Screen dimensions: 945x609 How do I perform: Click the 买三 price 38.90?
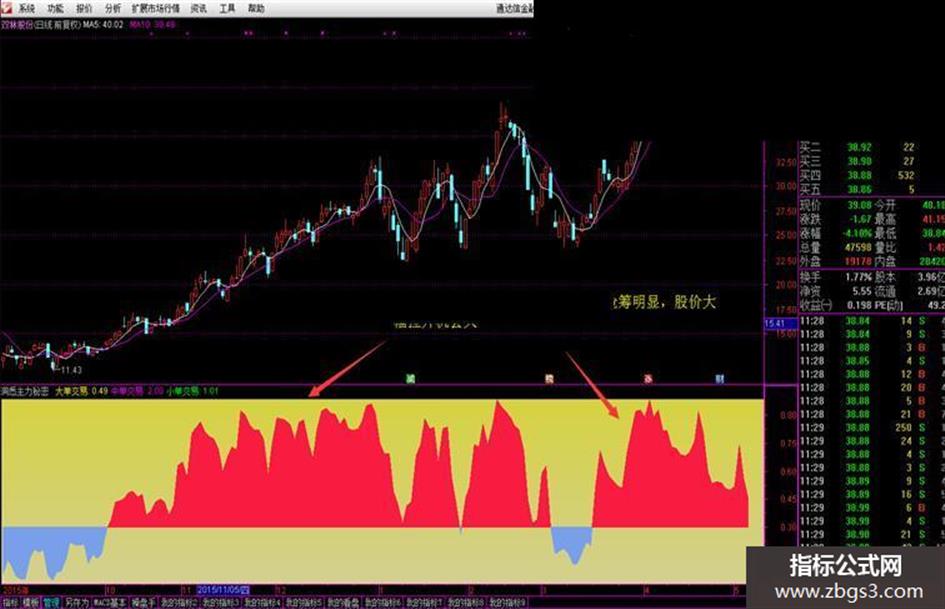(x=859, y=161)
